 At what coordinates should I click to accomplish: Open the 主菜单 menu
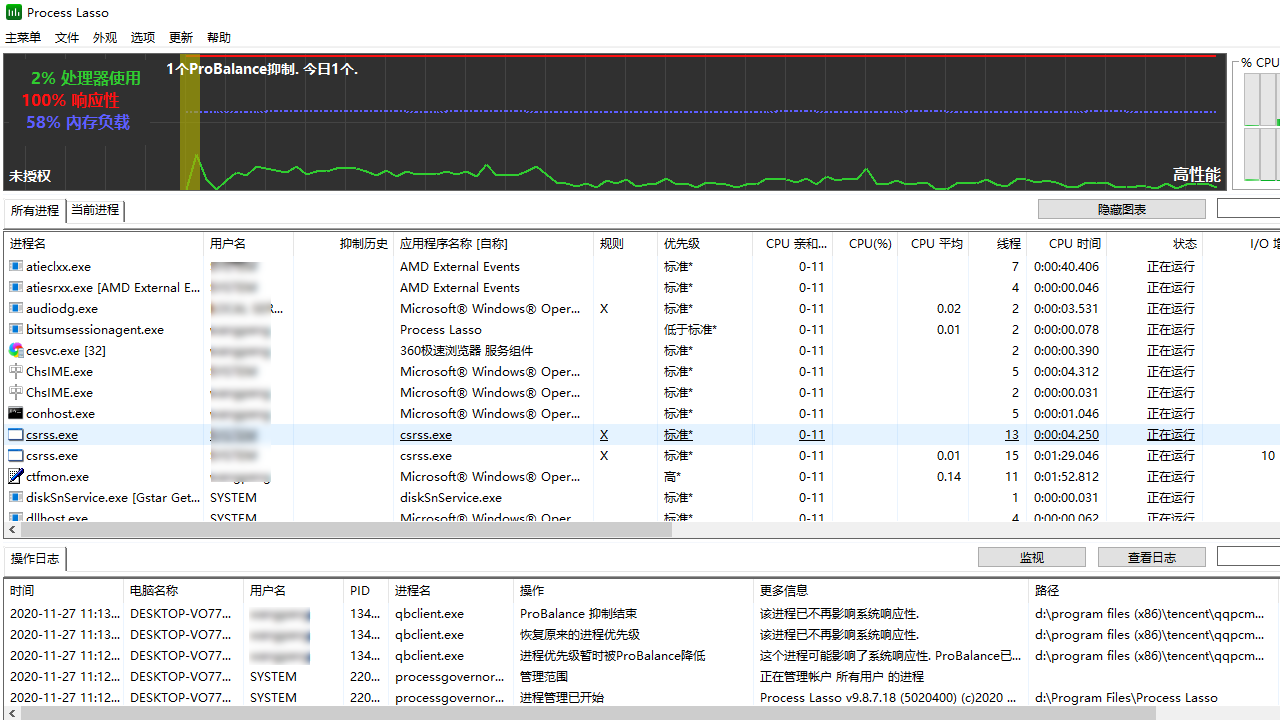[23, 38]
